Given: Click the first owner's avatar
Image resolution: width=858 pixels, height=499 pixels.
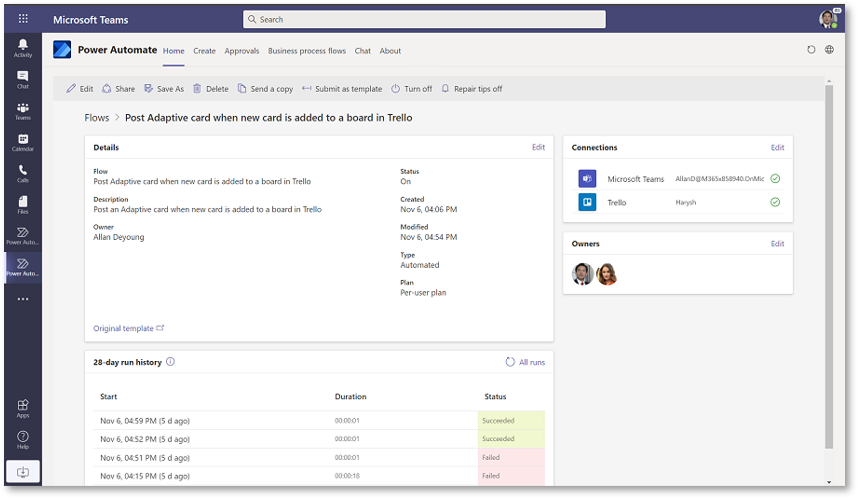Looking at the screenshot, I should coord(582,274).
